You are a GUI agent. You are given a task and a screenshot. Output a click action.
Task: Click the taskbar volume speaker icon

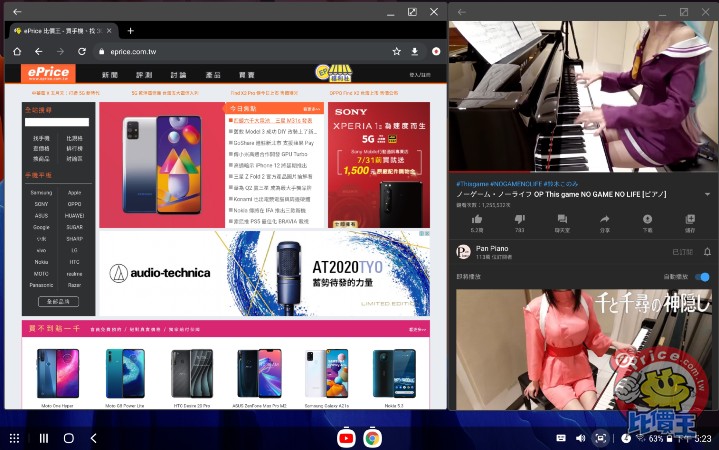(581, 438)
